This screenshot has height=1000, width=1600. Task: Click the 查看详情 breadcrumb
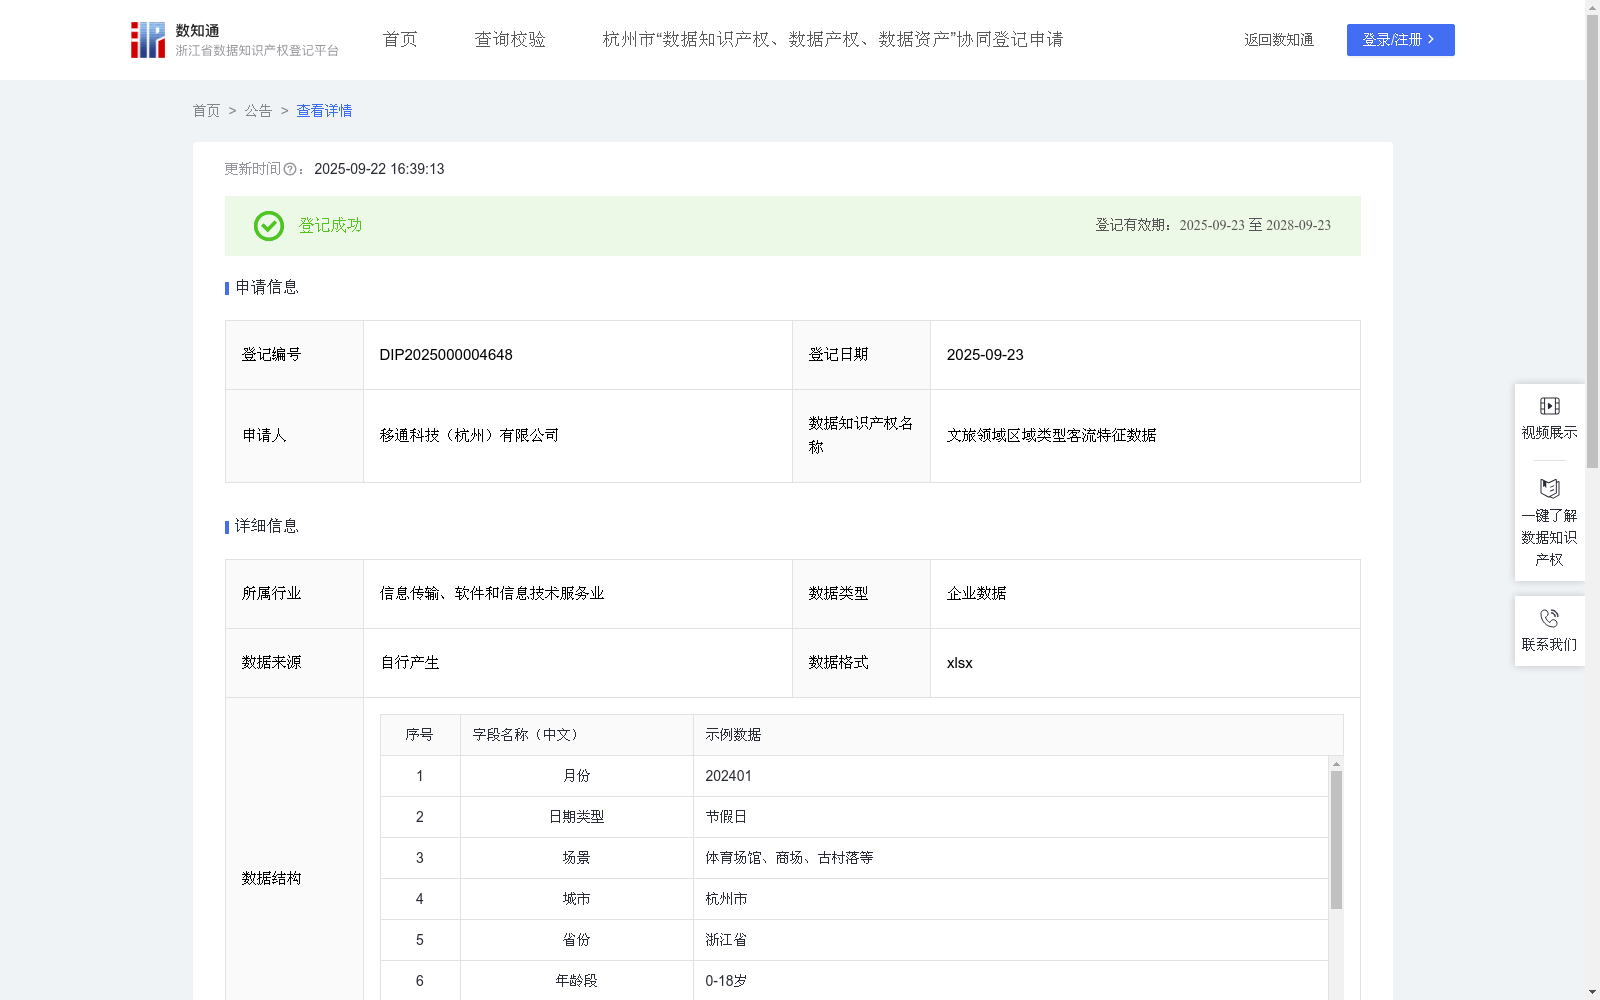(x=324, y=111)
